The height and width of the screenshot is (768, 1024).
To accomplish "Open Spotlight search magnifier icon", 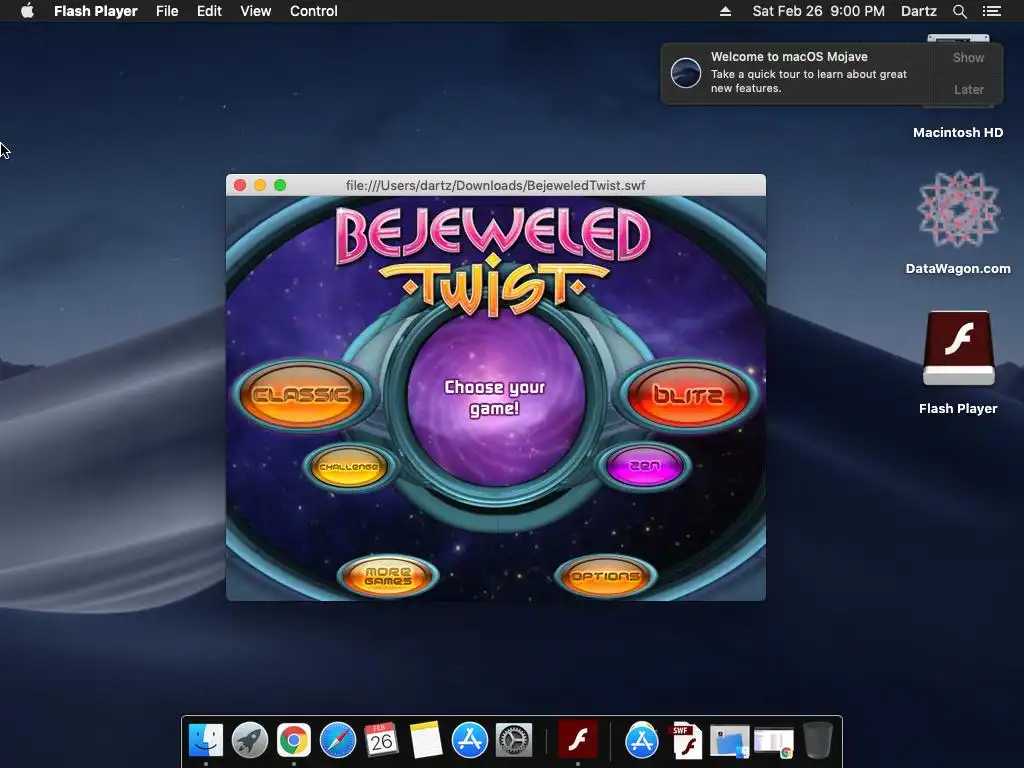I will pyautogui.click(x=959, y=11).
